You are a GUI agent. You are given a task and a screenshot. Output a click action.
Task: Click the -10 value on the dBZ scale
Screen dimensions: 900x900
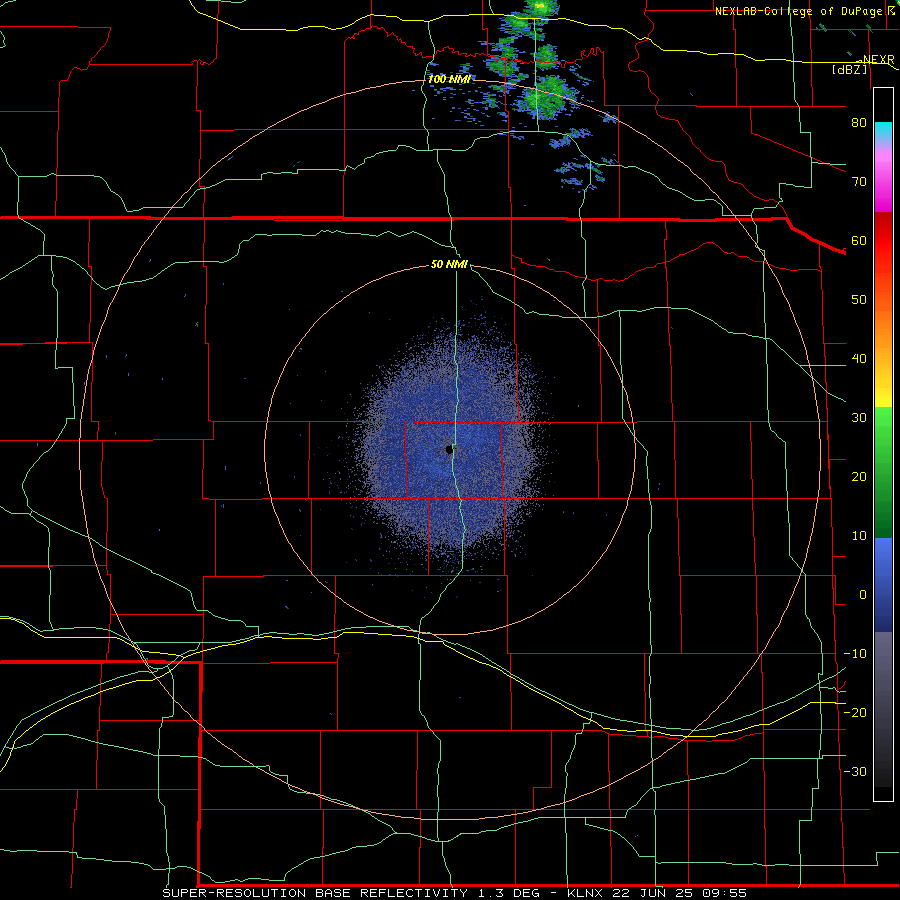[855, 654]
